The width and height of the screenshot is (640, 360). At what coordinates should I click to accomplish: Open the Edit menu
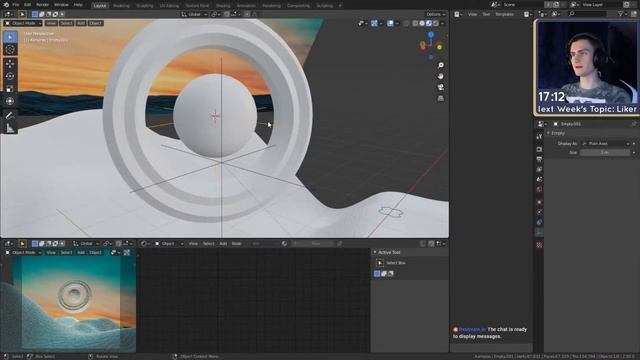click(x=27, y=5)
